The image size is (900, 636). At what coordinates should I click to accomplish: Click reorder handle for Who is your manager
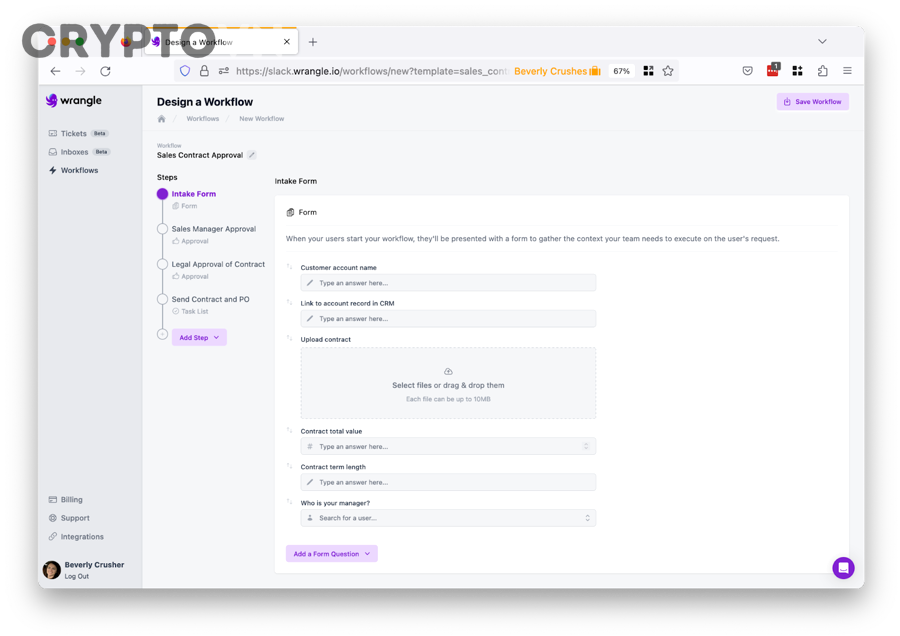(x=289, y=502)
